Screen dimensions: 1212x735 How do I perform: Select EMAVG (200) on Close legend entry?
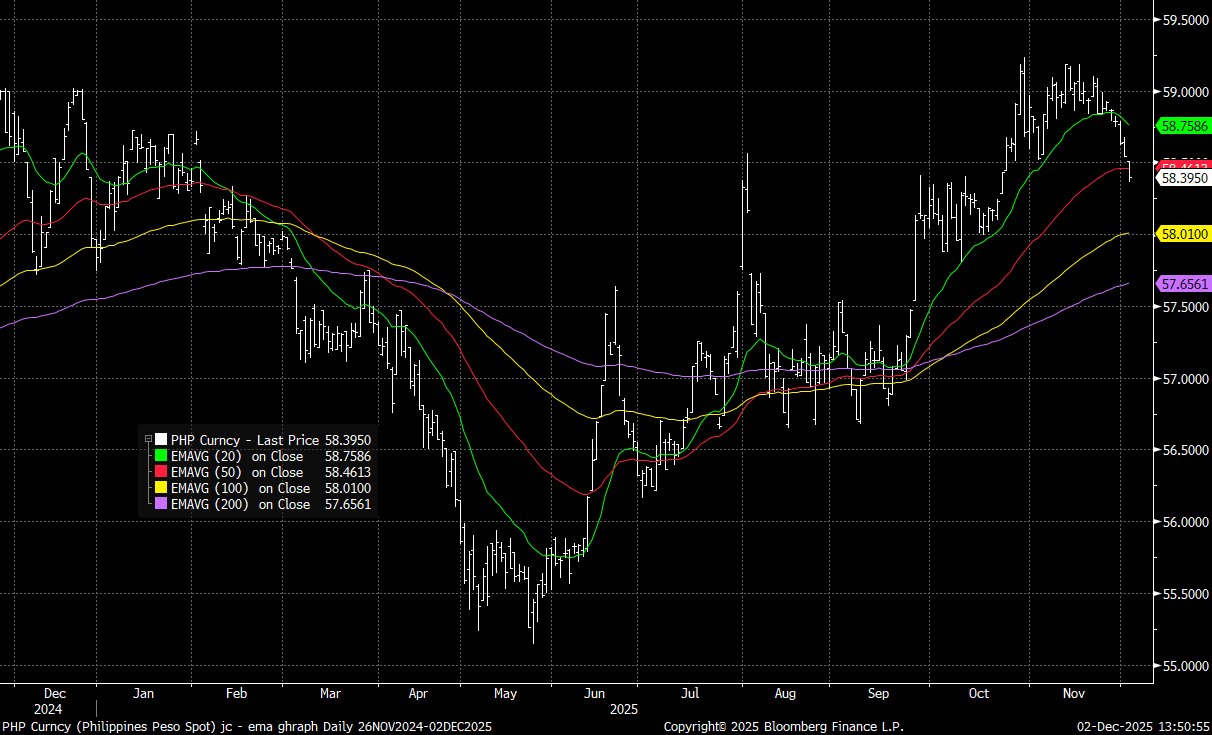coord(240,504)
